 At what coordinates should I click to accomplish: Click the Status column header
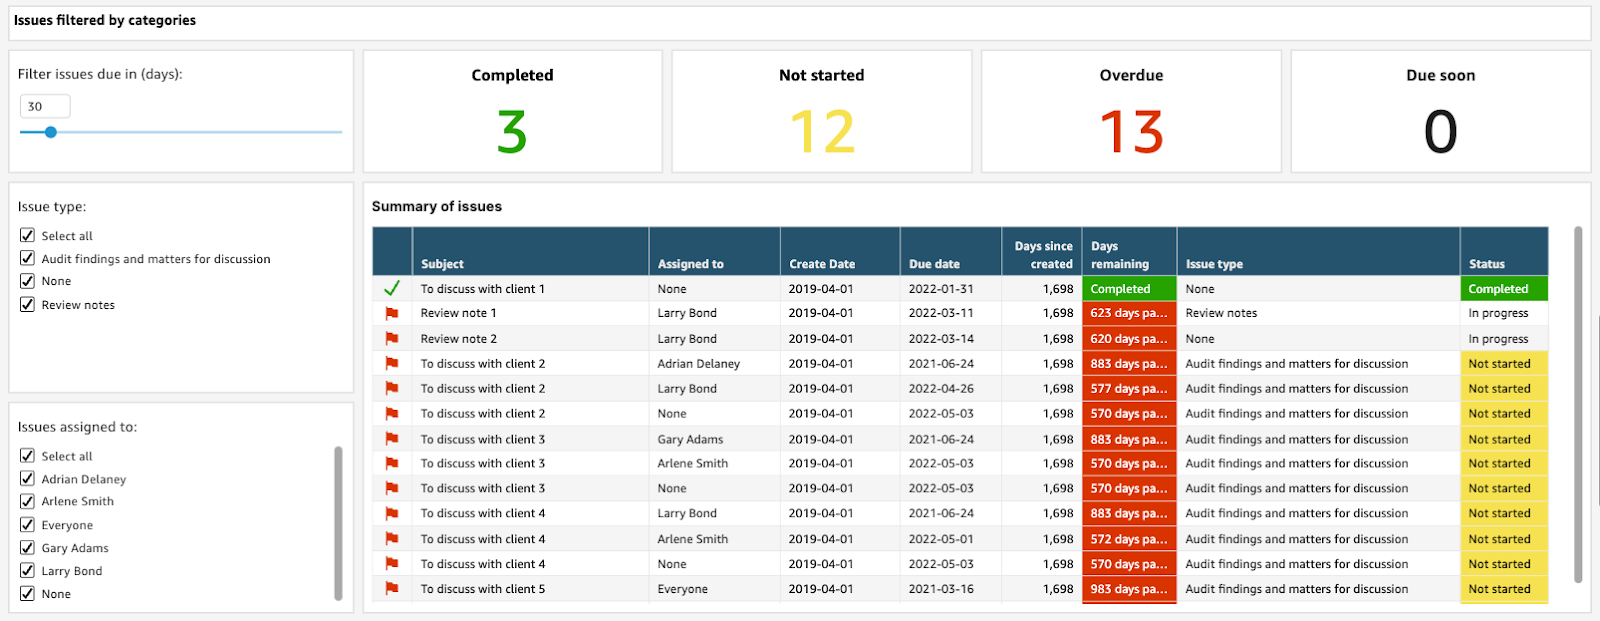click(x=1486, y=264)
